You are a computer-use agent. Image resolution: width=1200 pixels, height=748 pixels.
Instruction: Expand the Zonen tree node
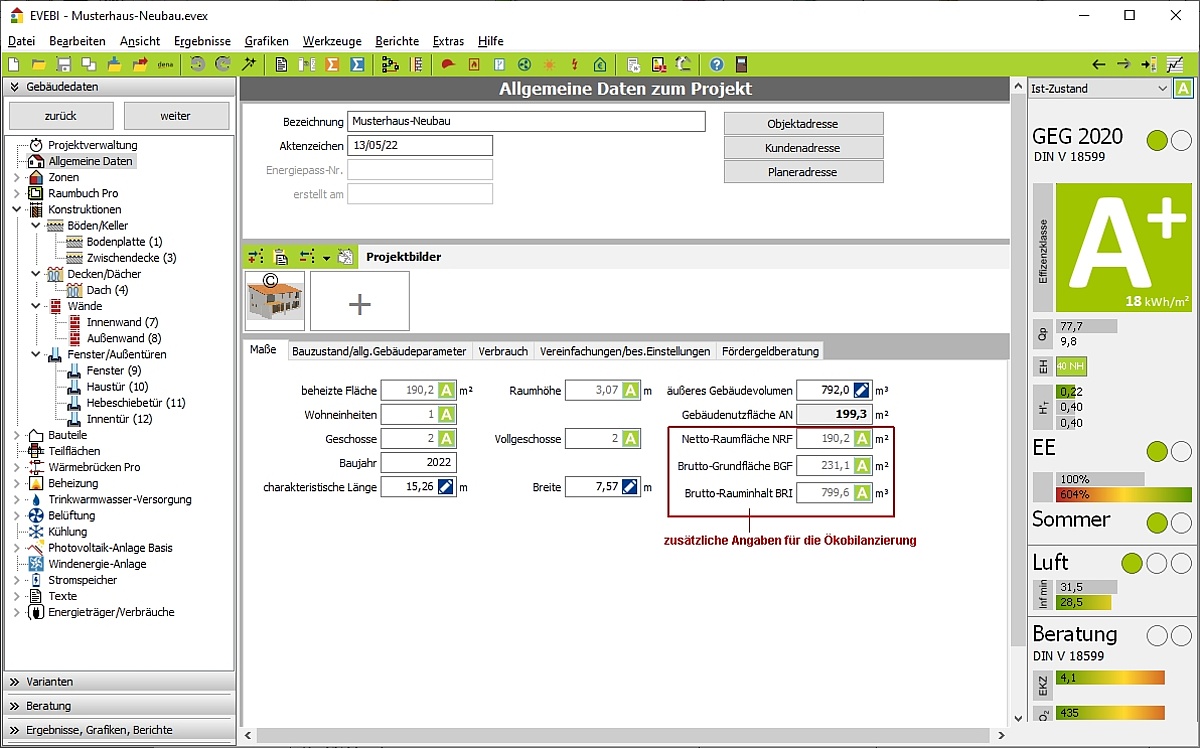click(x=16, y=177)
